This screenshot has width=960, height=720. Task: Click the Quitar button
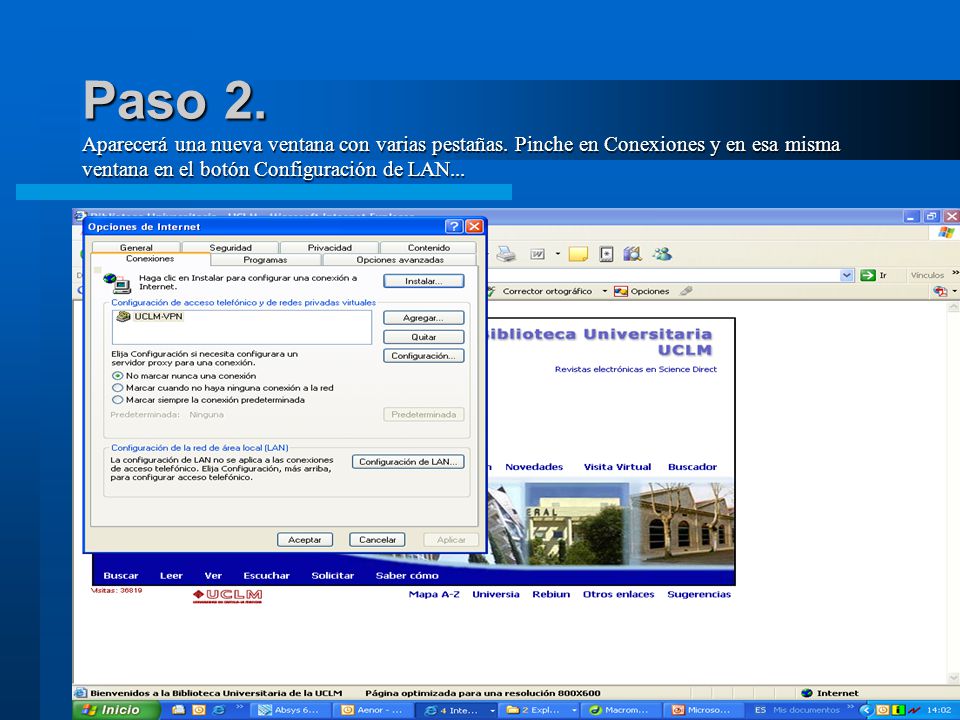tap(424, 337)
